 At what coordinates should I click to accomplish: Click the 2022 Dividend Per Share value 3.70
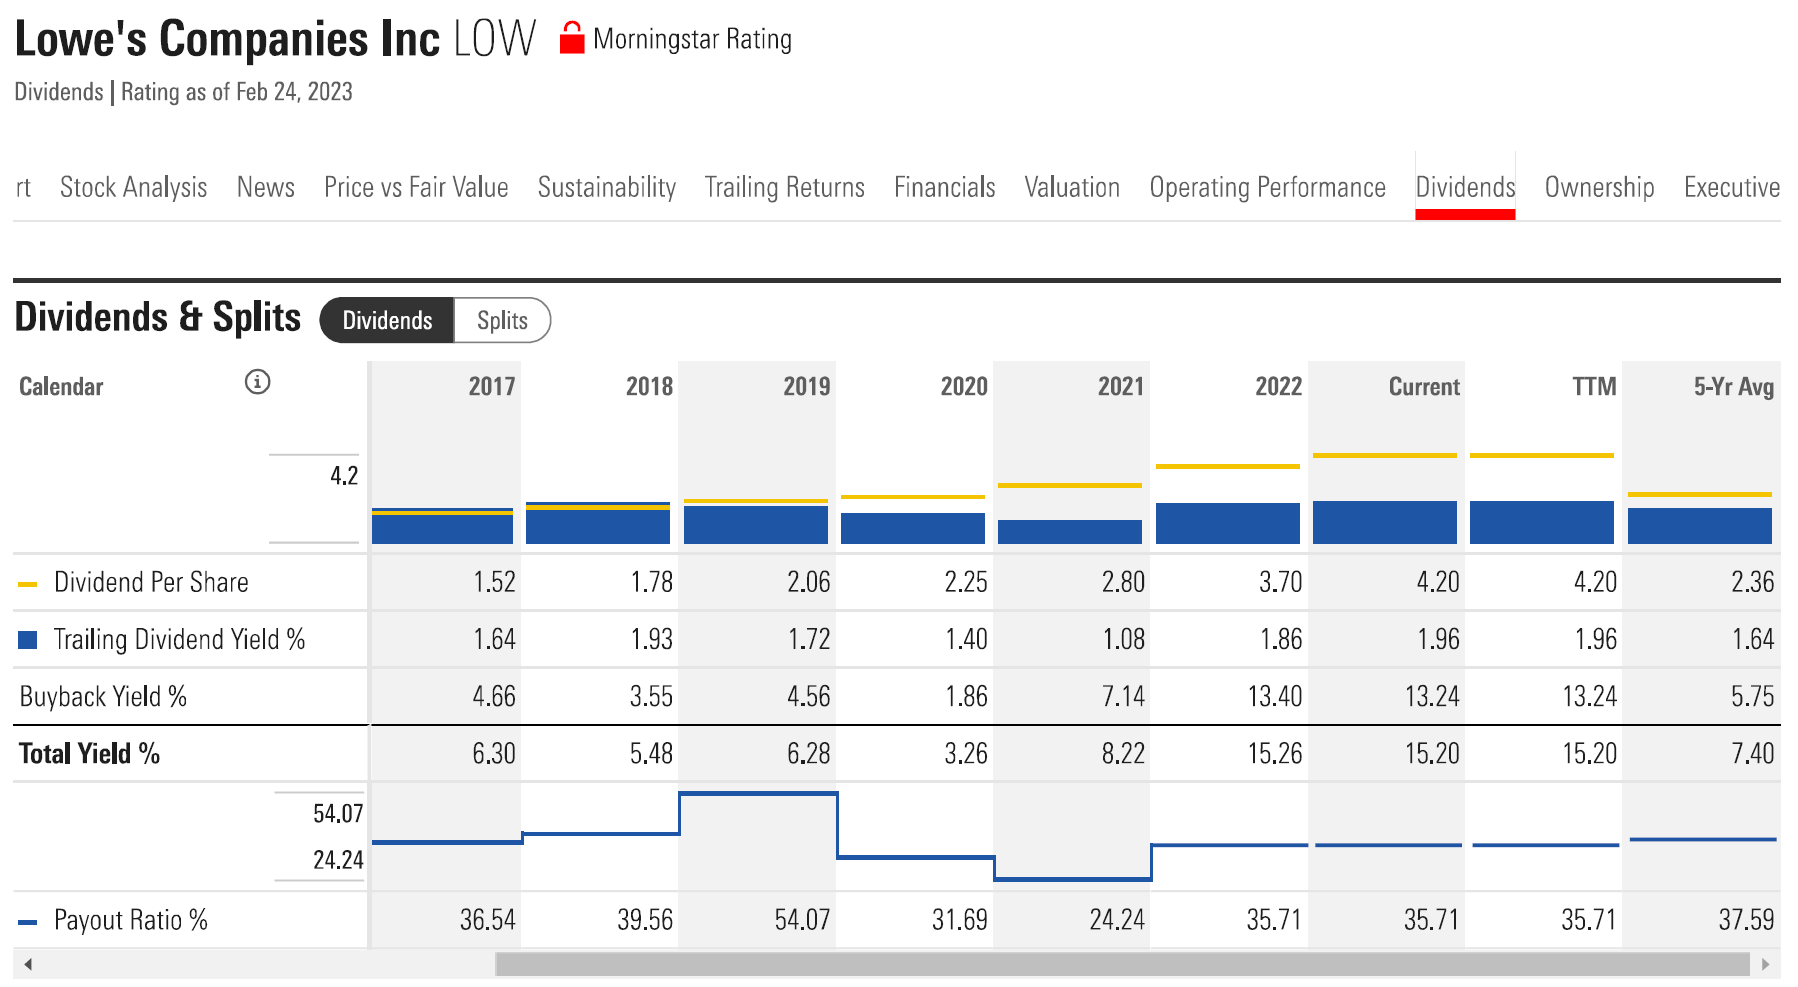[1280, 582]
